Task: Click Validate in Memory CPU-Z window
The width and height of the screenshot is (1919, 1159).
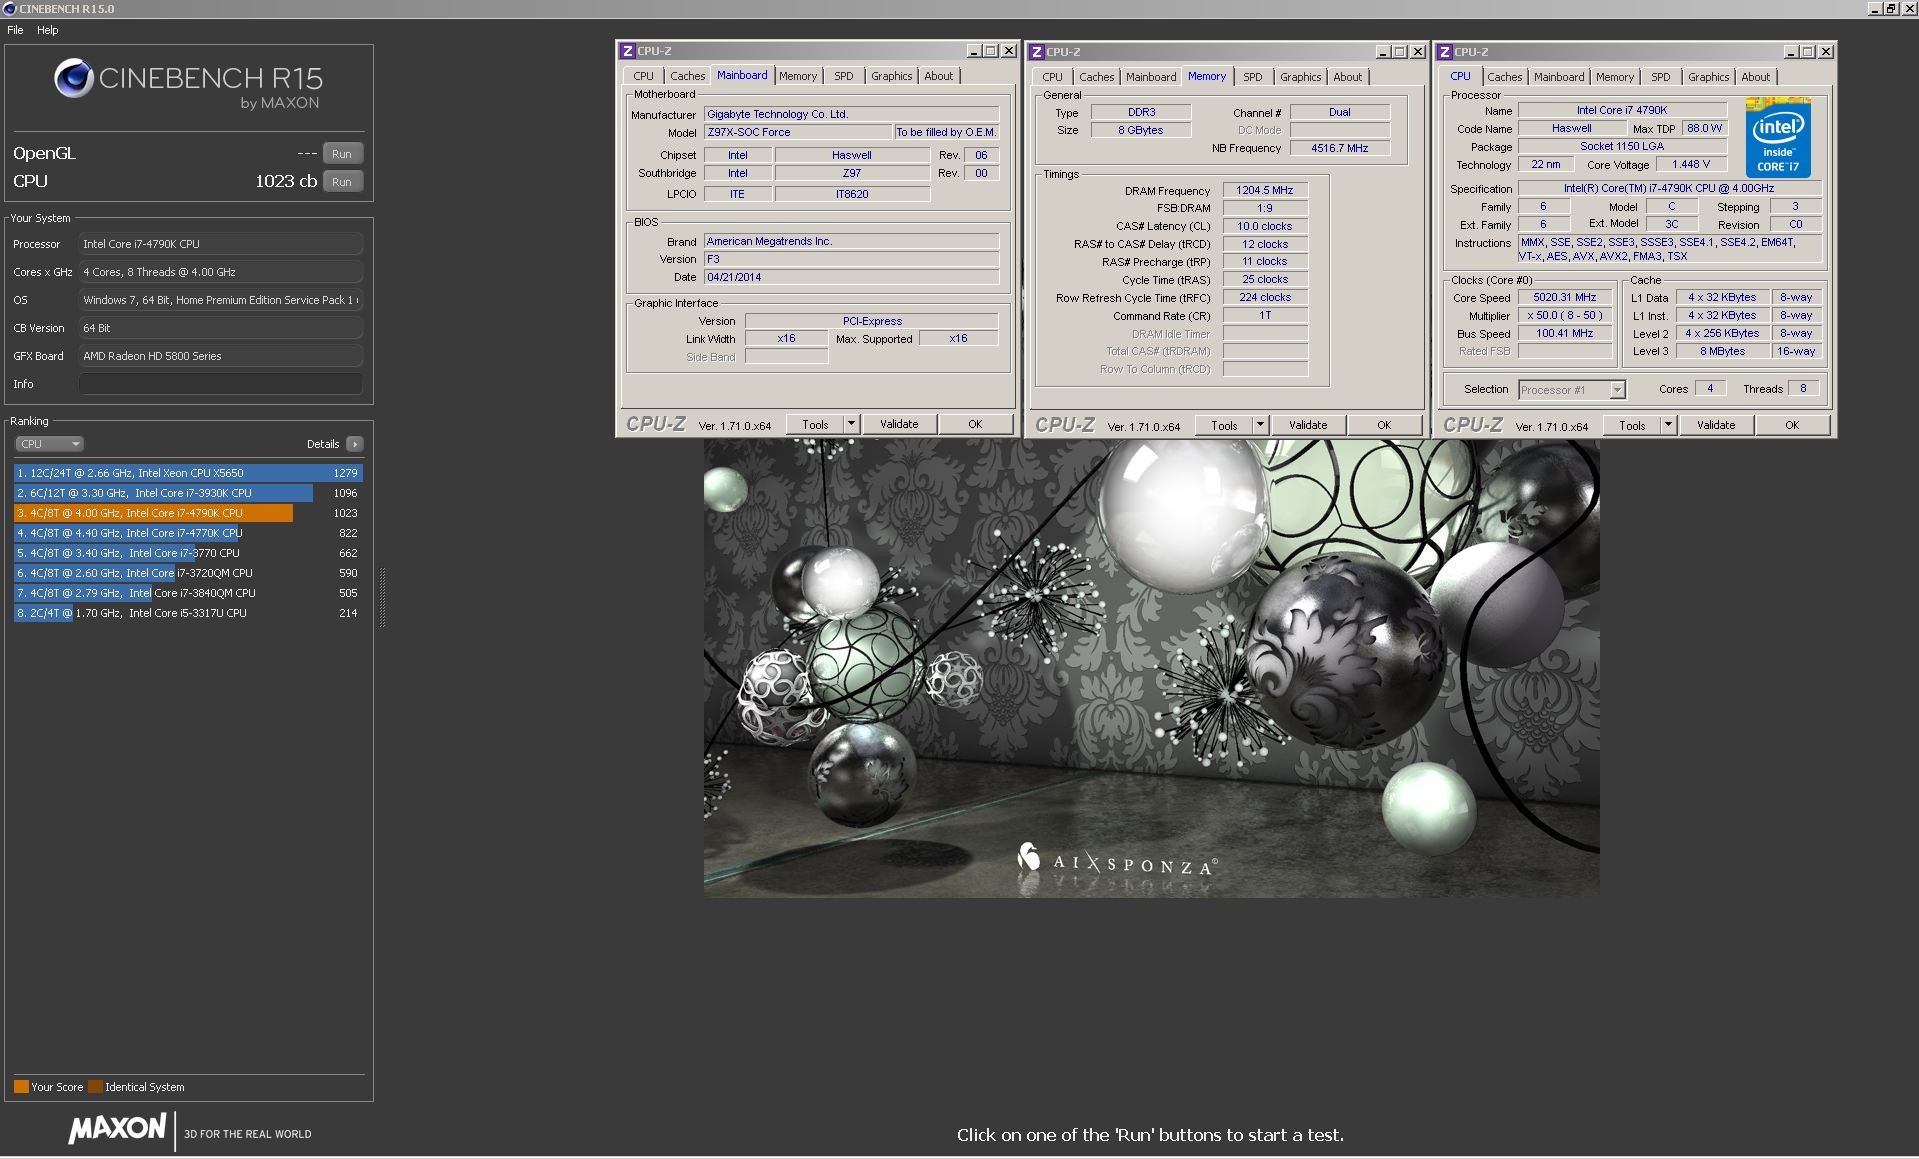Action: click(x=1308, y=425)
